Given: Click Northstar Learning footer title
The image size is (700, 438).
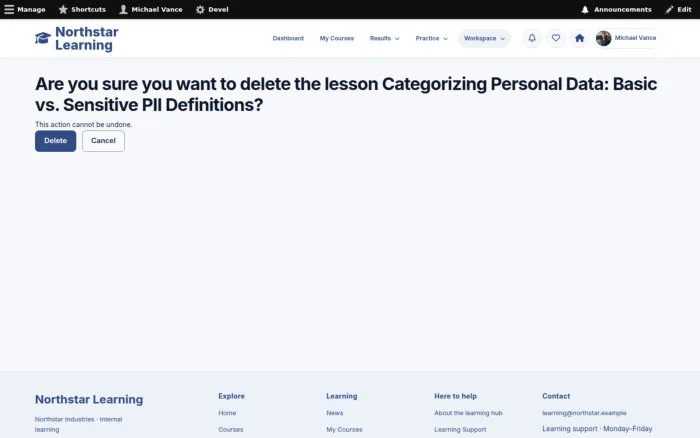Looking at the screenshot, I should coord(89,399).
